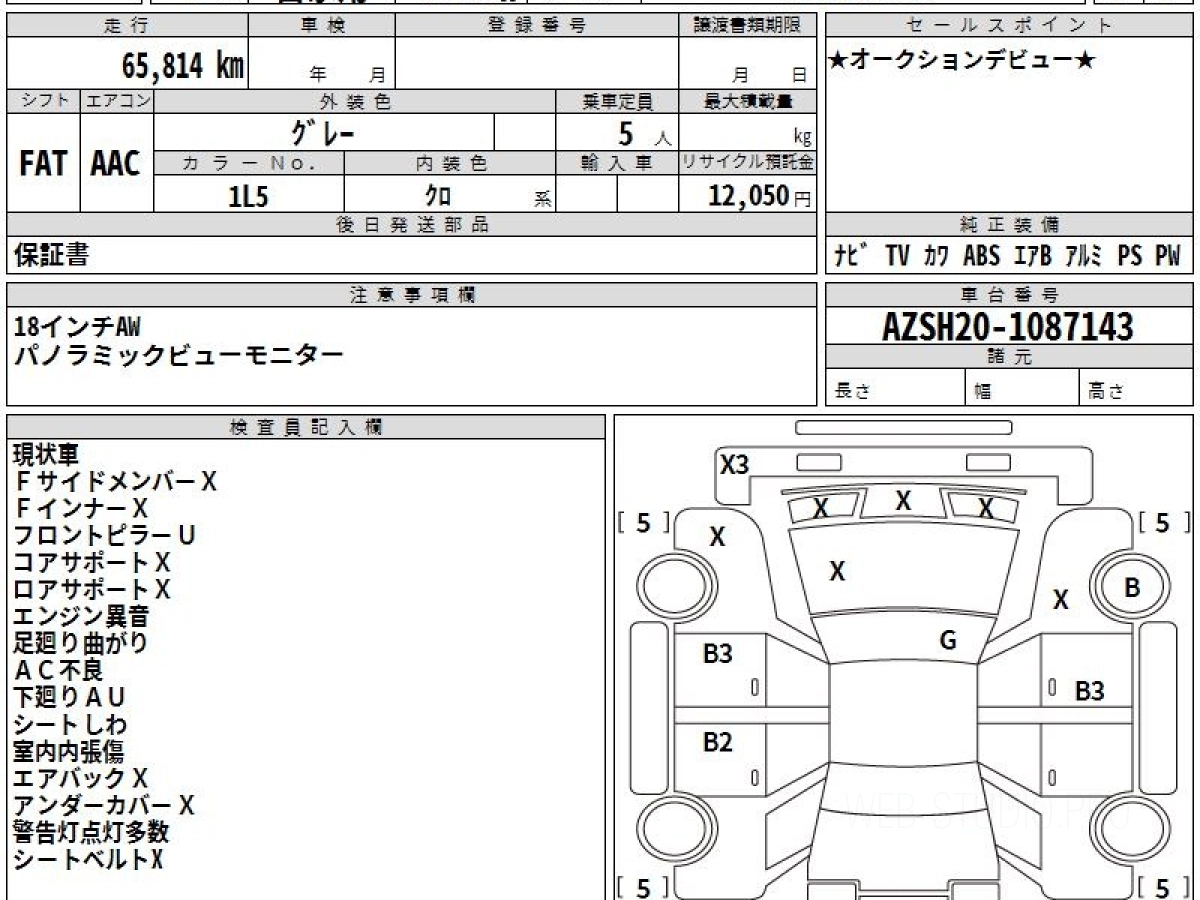The height and width of the screenshot is (900, 1200).
Task: Click the セールスポイント header
Action: (1010, 26)
